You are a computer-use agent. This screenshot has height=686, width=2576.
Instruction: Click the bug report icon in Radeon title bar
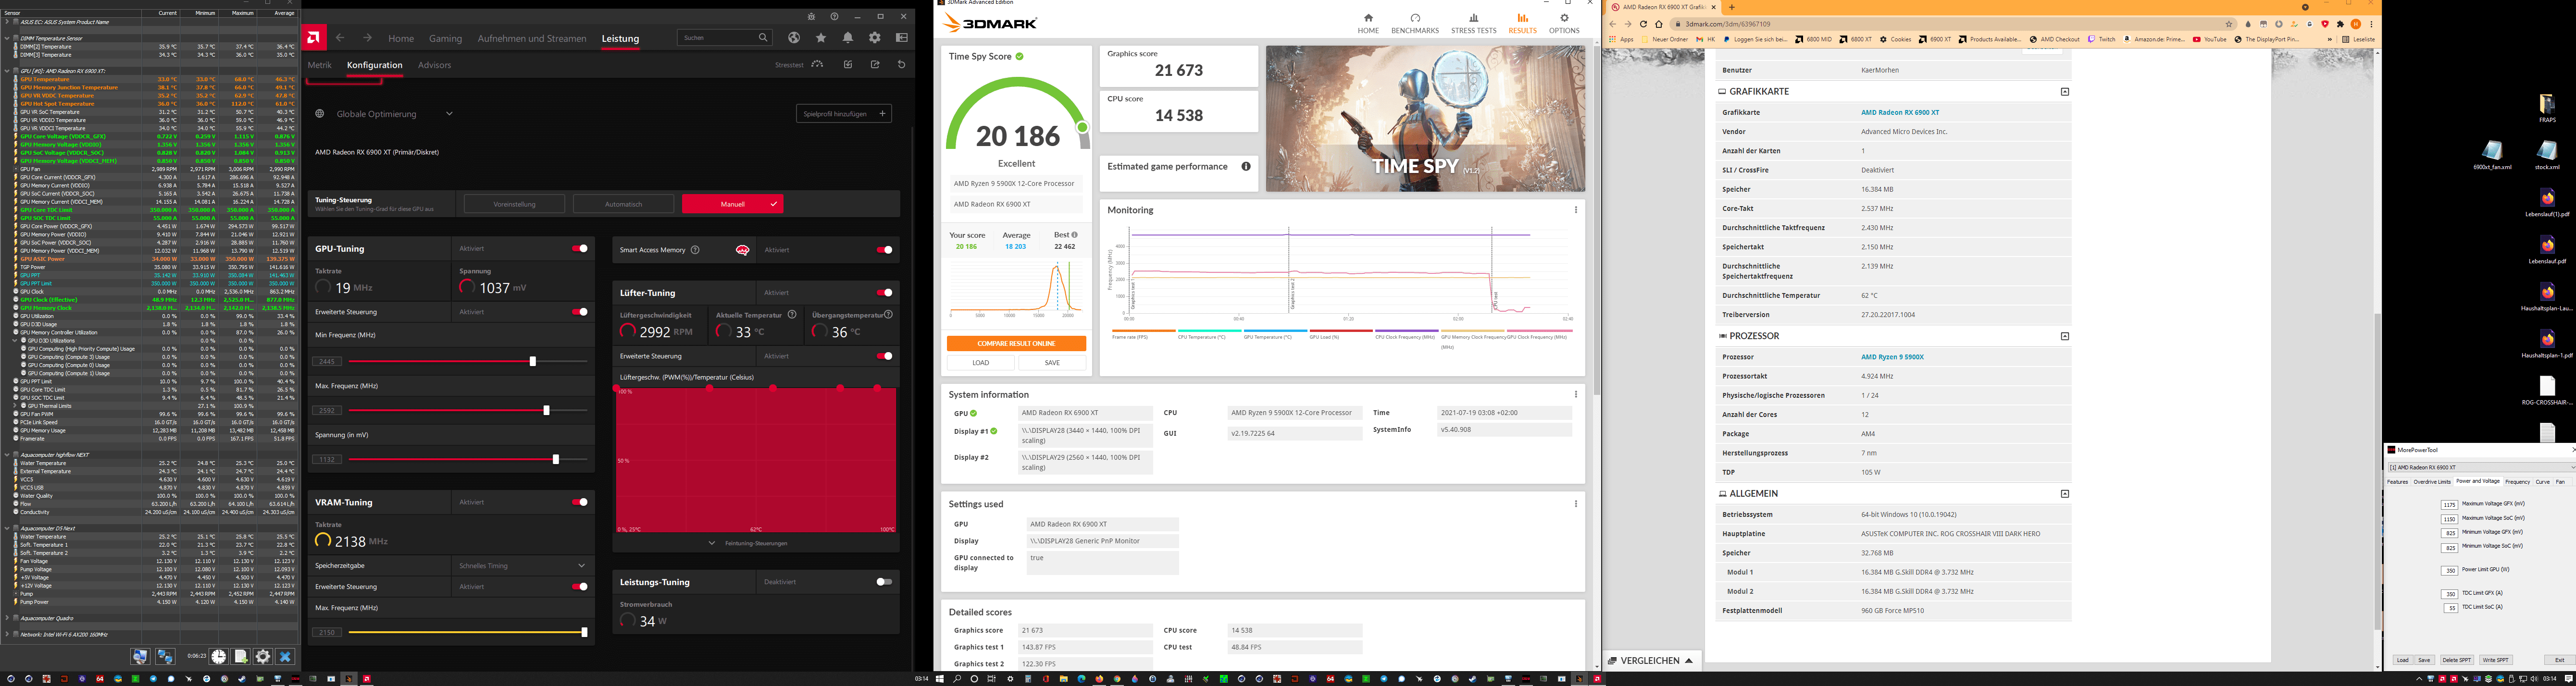pos(811,17)
